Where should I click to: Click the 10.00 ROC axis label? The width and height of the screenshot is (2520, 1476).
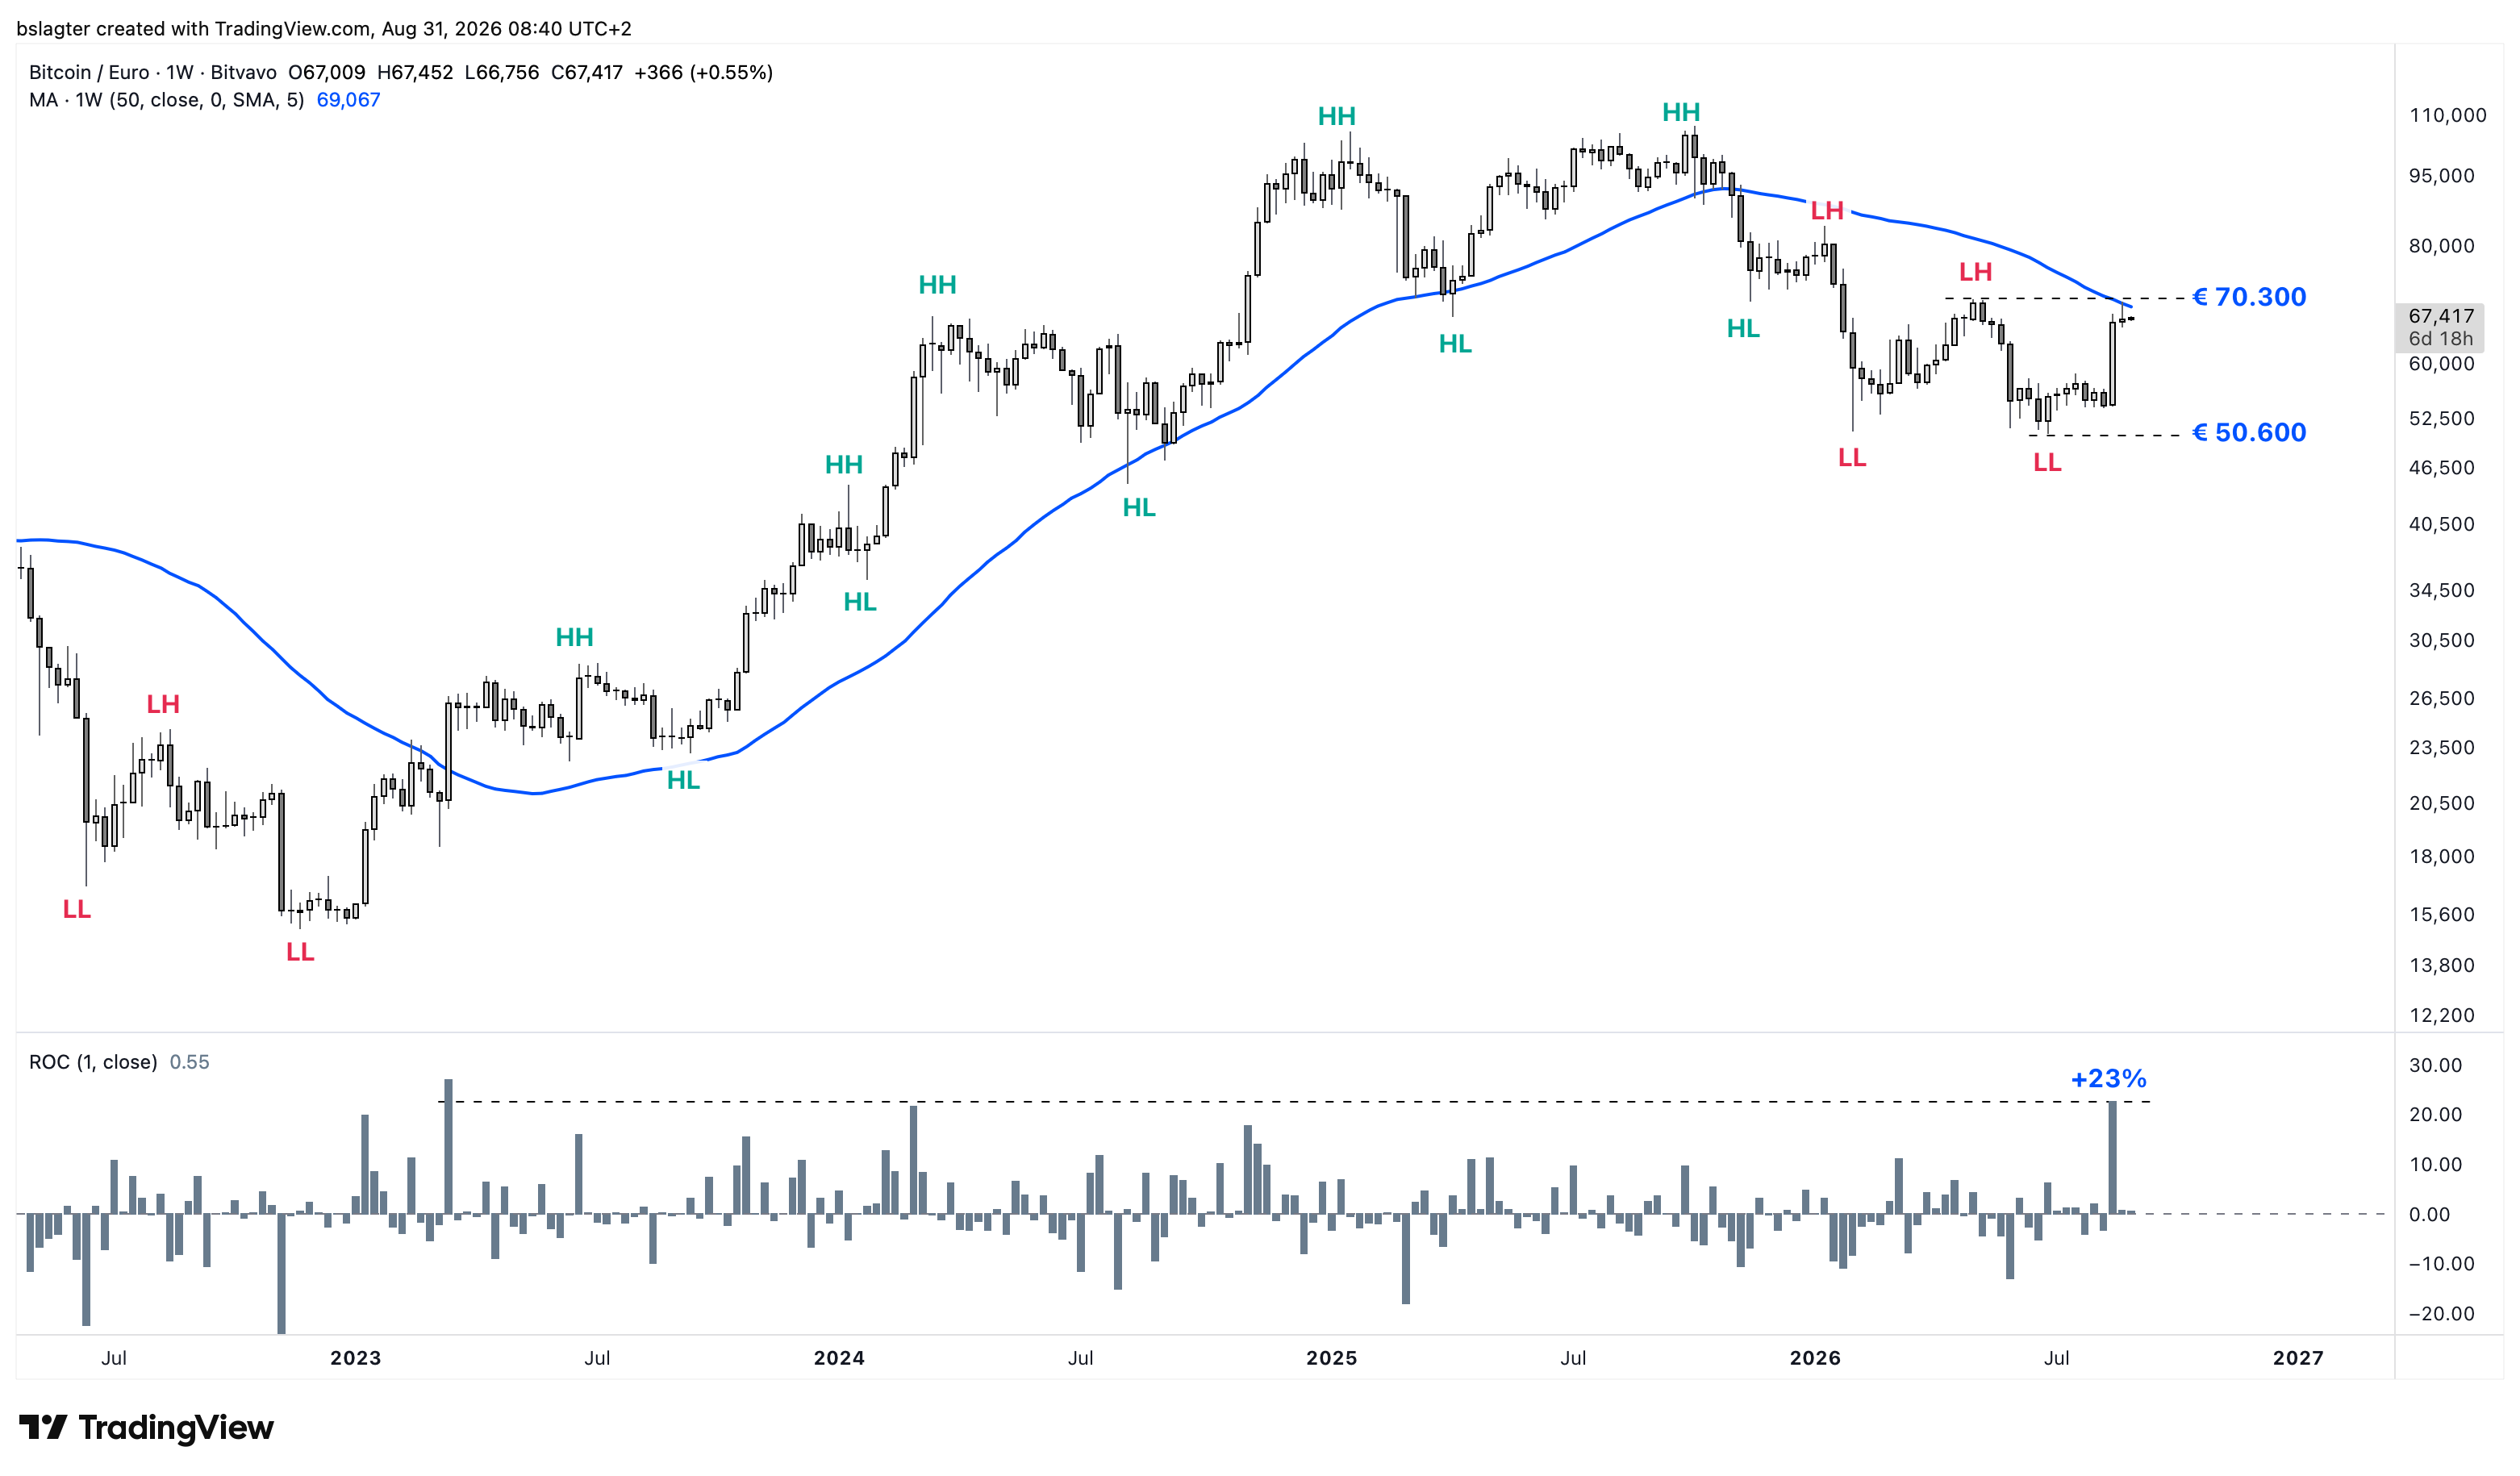point(2436,1164)
